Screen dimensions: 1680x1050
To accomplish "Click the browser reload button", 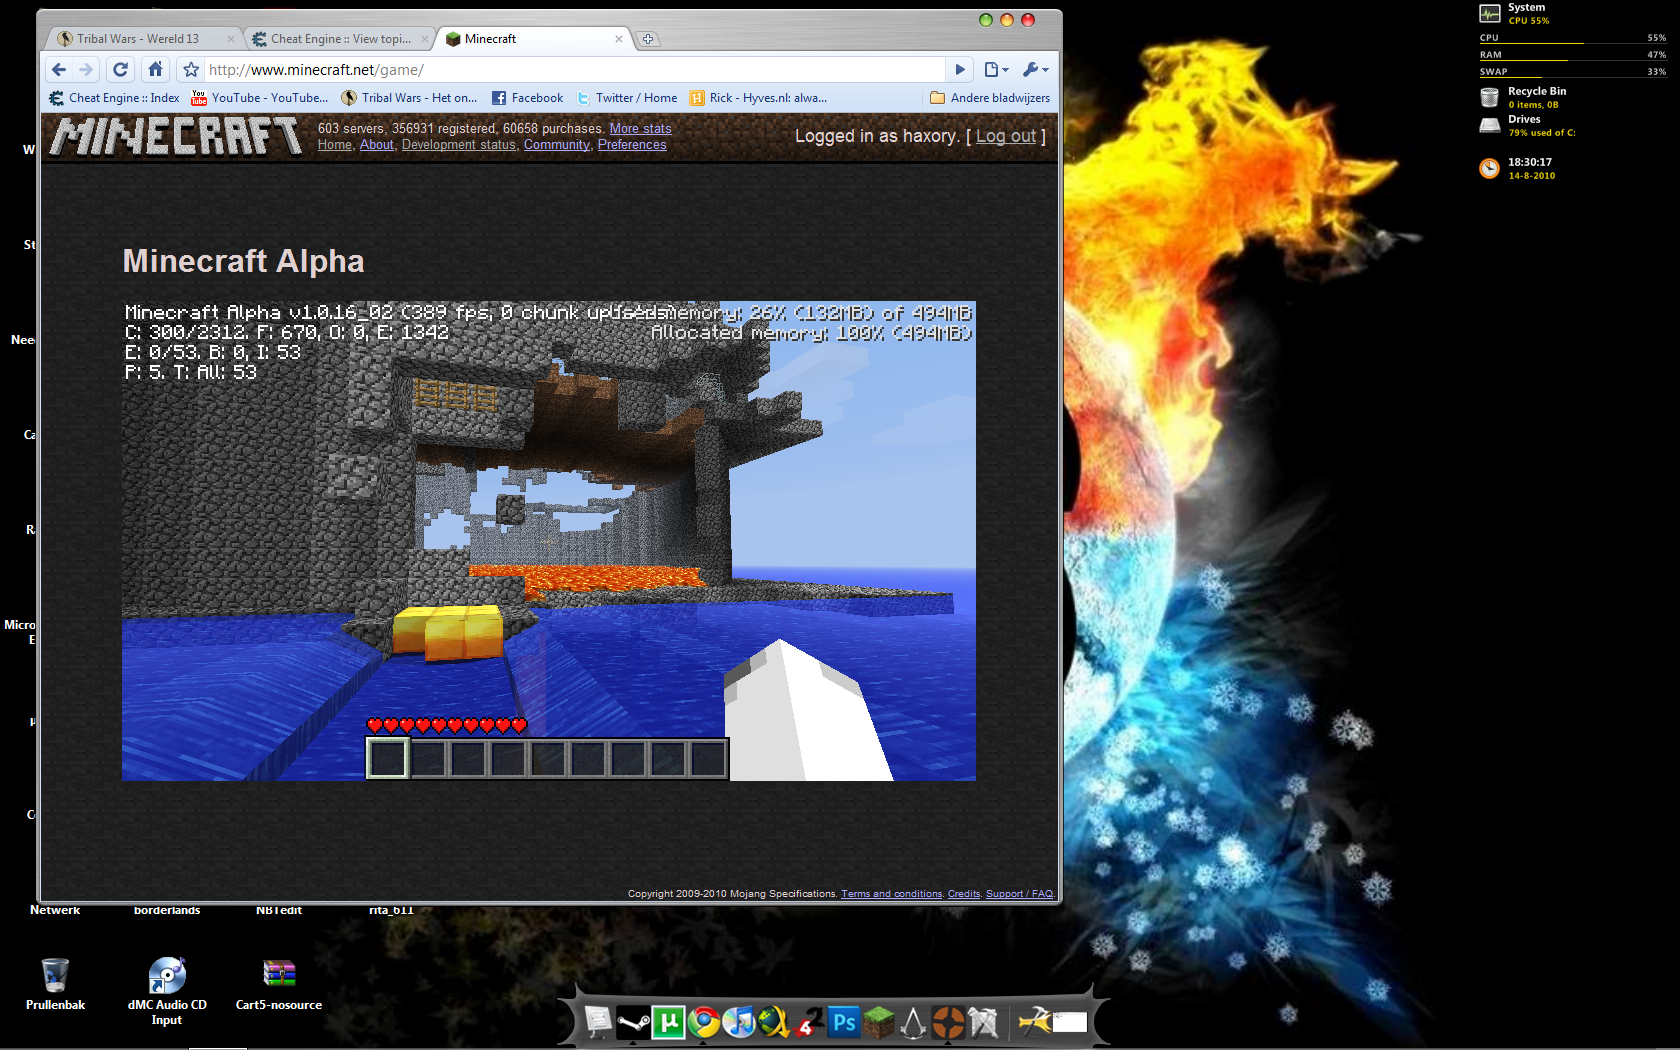I will coord(121,69).
